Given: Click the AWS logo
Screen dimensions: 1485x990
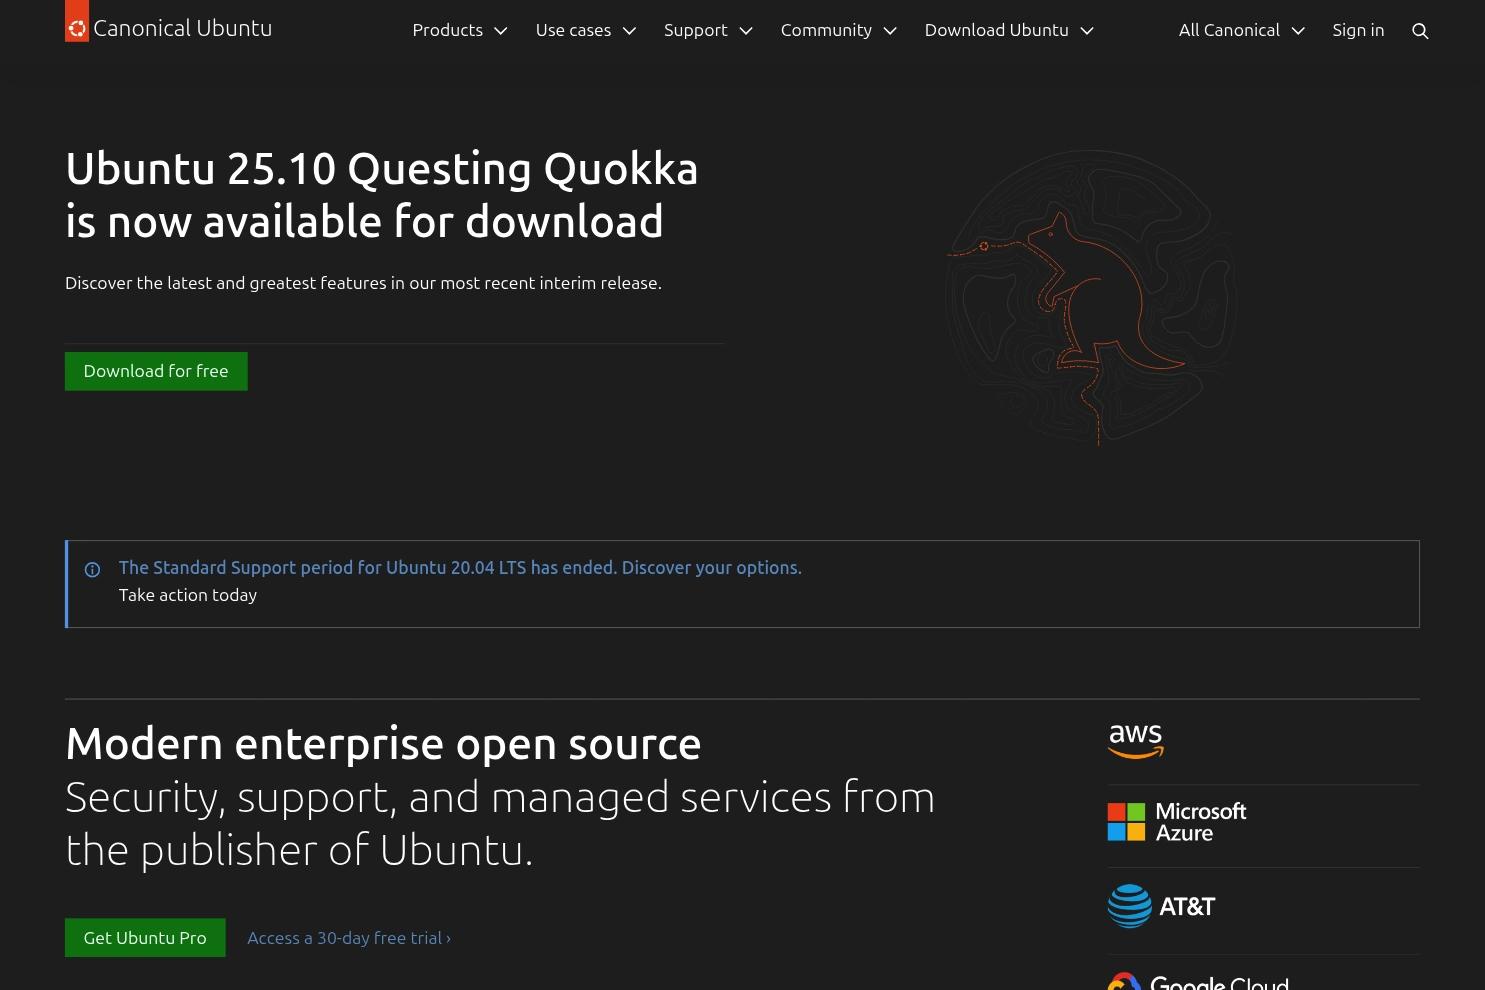Looking at the screenshot, I should point(1136,741).
